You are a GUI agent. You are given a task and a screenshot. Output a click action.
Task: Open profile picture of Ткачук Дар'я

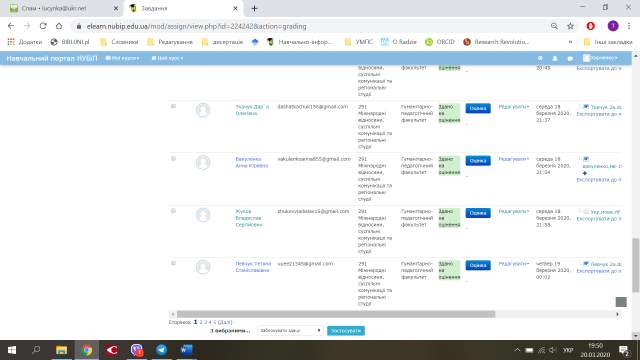[203, 110]
